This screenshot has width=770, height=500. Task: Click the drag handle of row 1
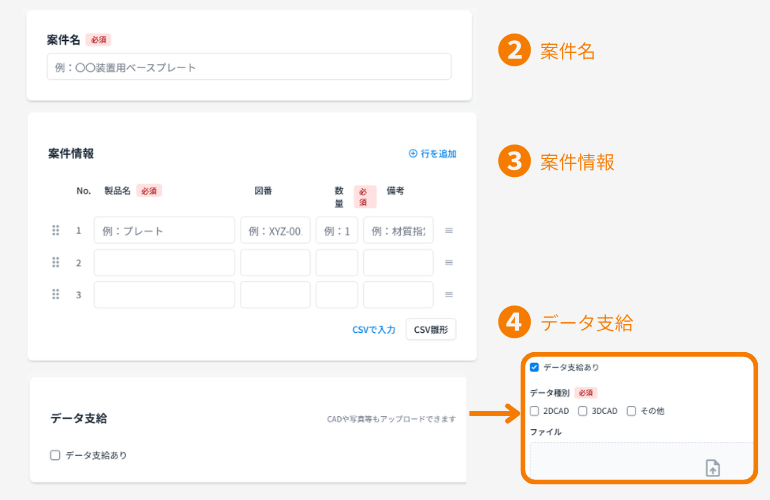(x=55, y=230)
